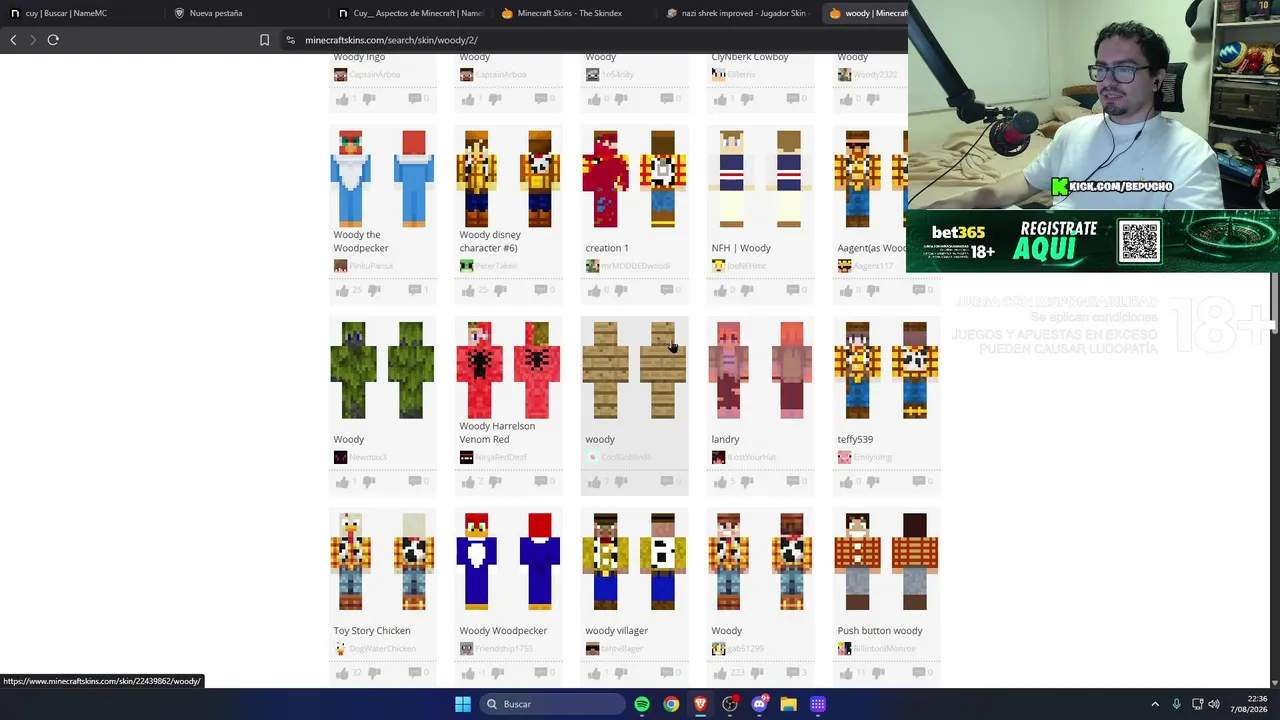Select the Woody Woodpecker blue skin thumbnail
1280x720 pixels.
(508, 561)
